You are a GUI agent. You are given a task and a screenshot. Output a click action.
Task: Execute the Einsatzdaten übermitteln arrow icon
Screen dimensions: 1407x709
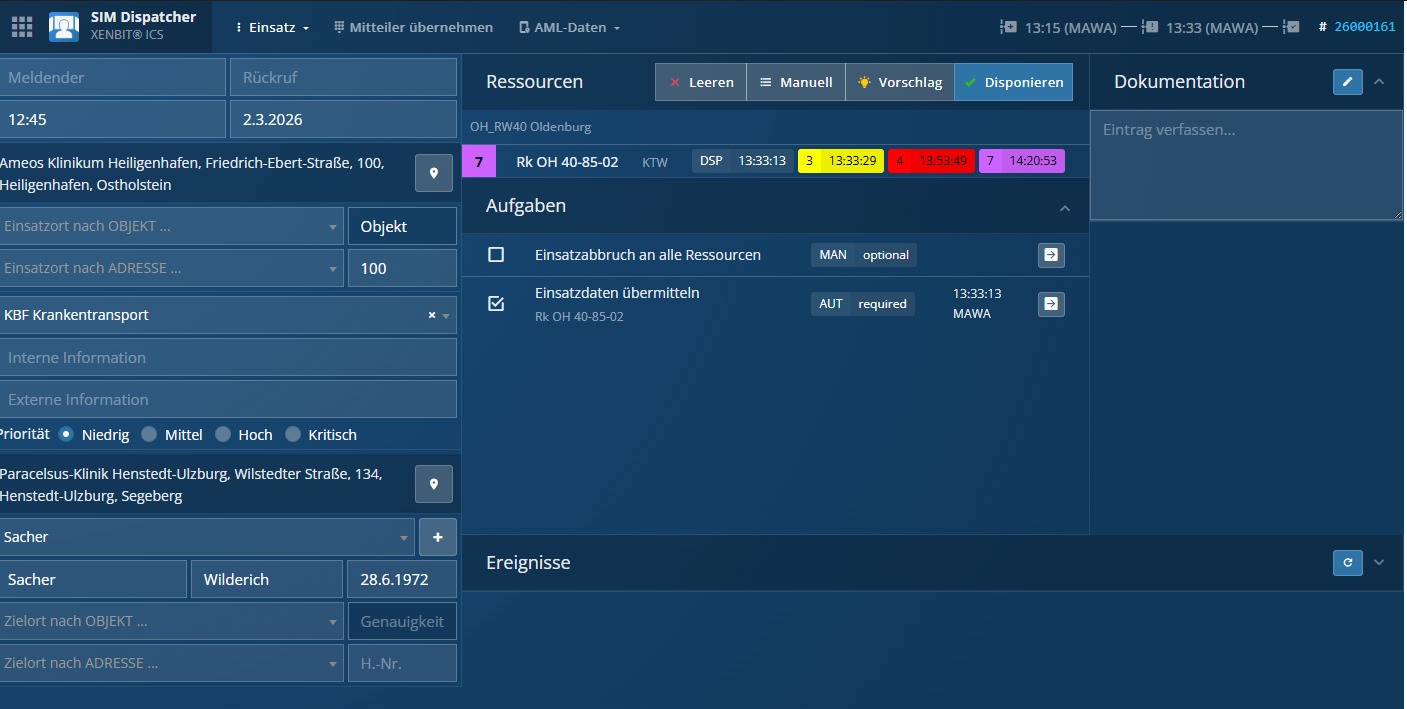[1051, 303]
